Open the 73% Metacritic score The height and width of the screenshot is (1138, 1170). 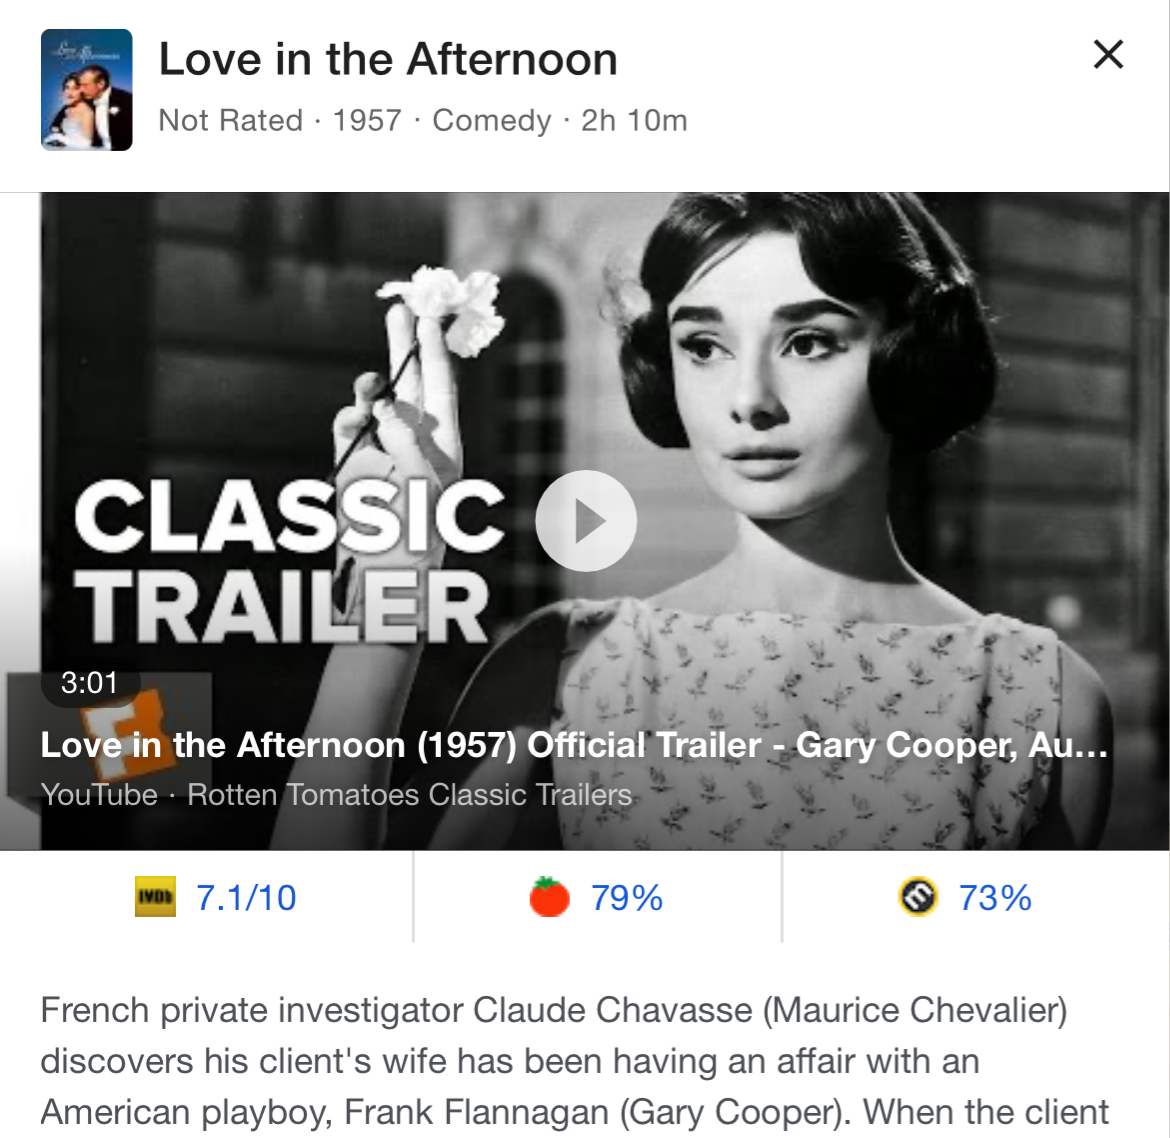995,897
